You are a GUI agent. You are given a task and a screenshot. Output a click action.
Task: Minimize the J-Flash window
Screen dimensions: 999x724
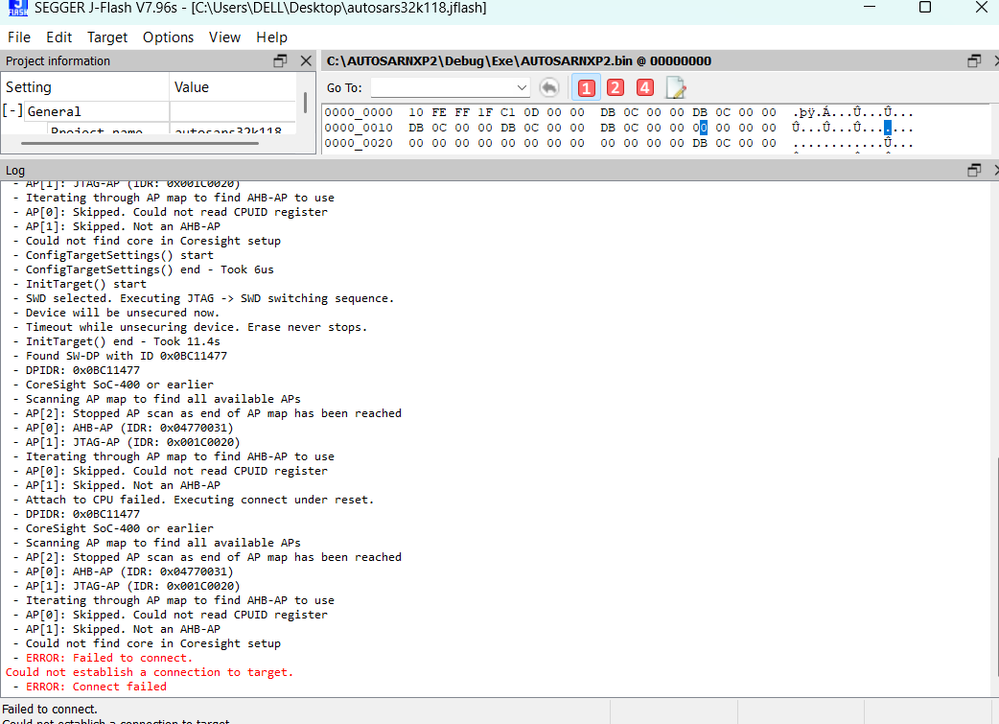(869, 7)
